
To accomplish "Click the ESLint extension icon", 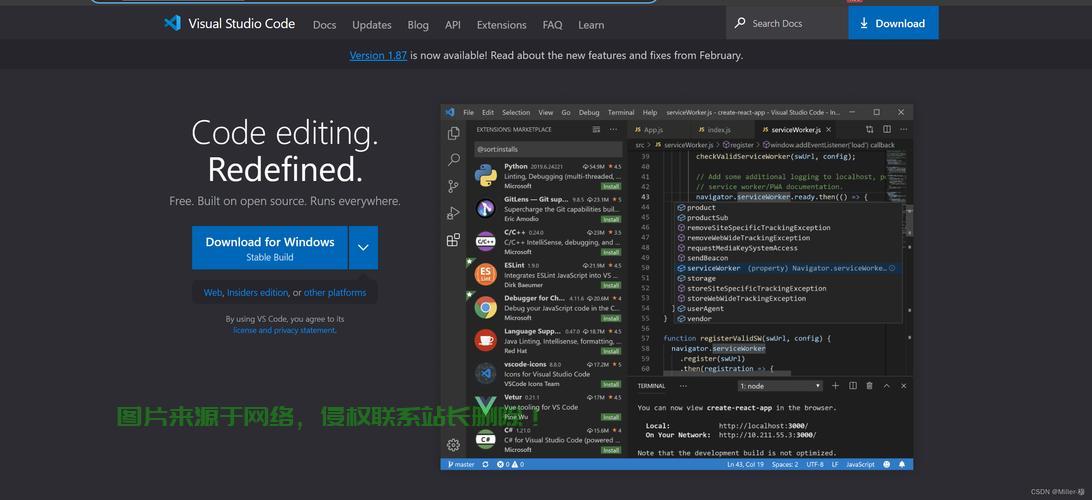I will tap(485, 274).
